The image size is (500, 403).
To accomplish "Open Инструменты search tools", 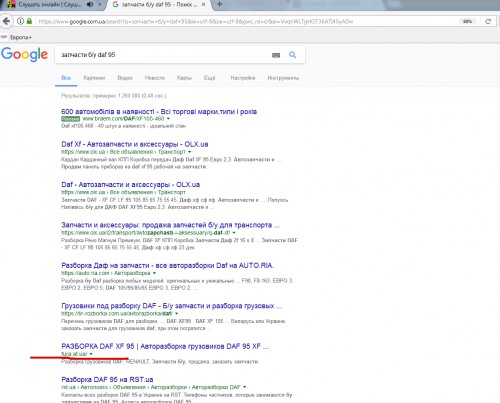I will click(283, 78).
